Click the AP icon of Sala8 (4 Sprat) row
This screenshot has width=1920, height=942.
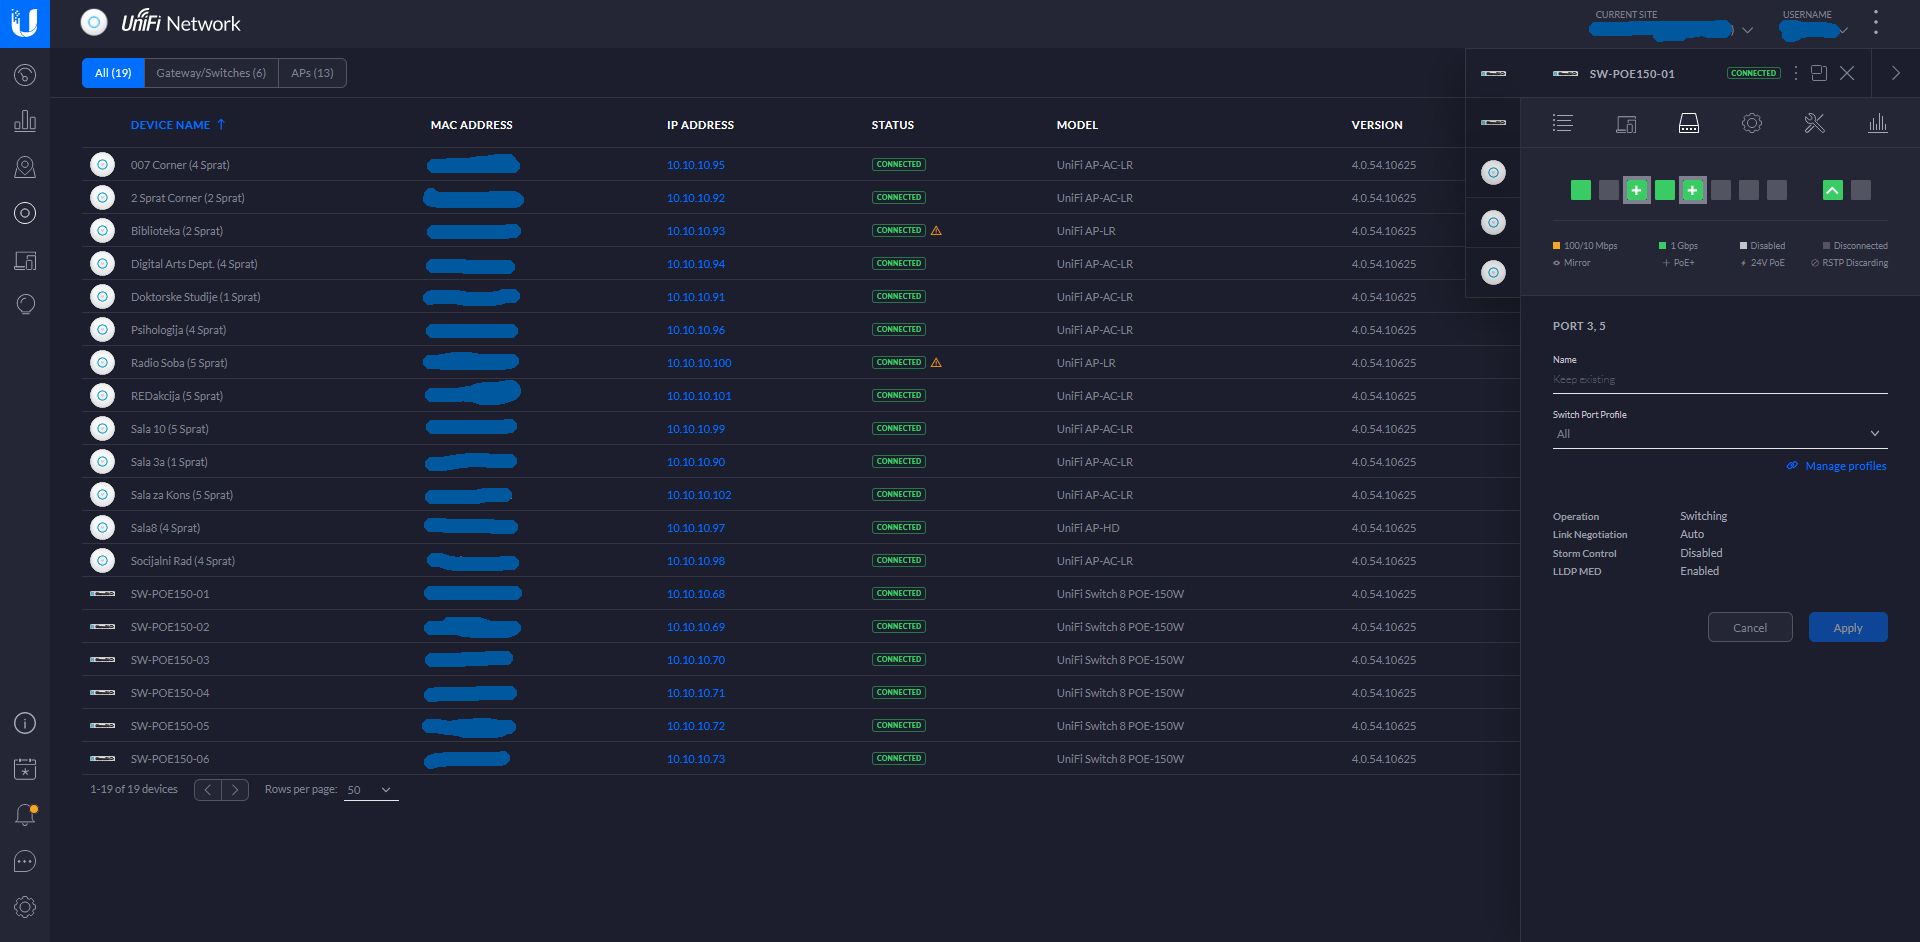(x=102, y=527)
